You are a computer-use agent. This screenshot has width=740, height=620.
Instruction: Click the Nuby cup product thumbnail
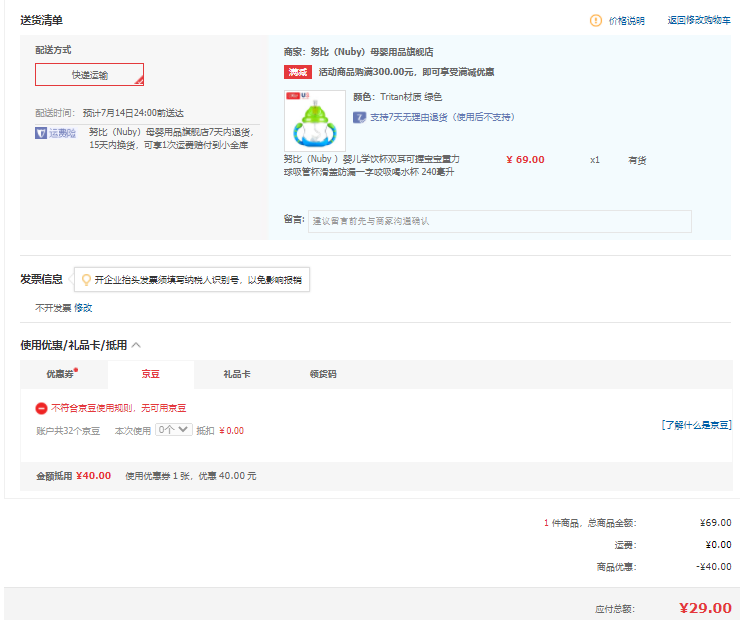click(314, 120)
